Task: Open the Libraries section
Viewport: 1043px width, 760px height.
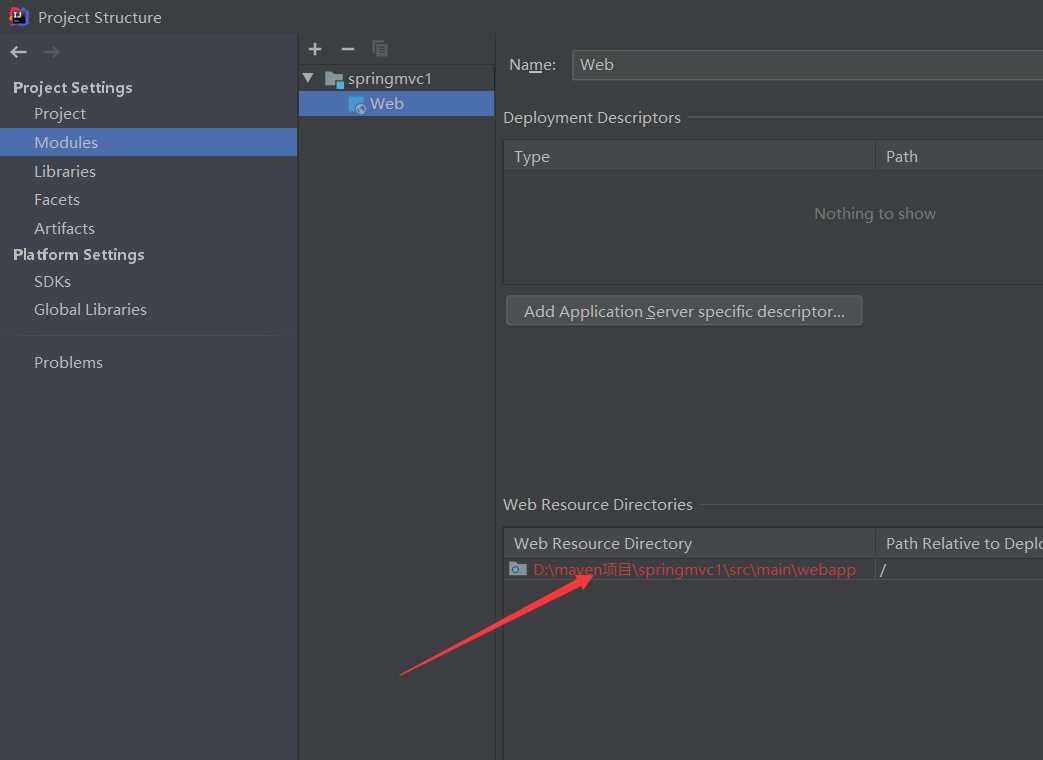Action: tap(65, 172)
